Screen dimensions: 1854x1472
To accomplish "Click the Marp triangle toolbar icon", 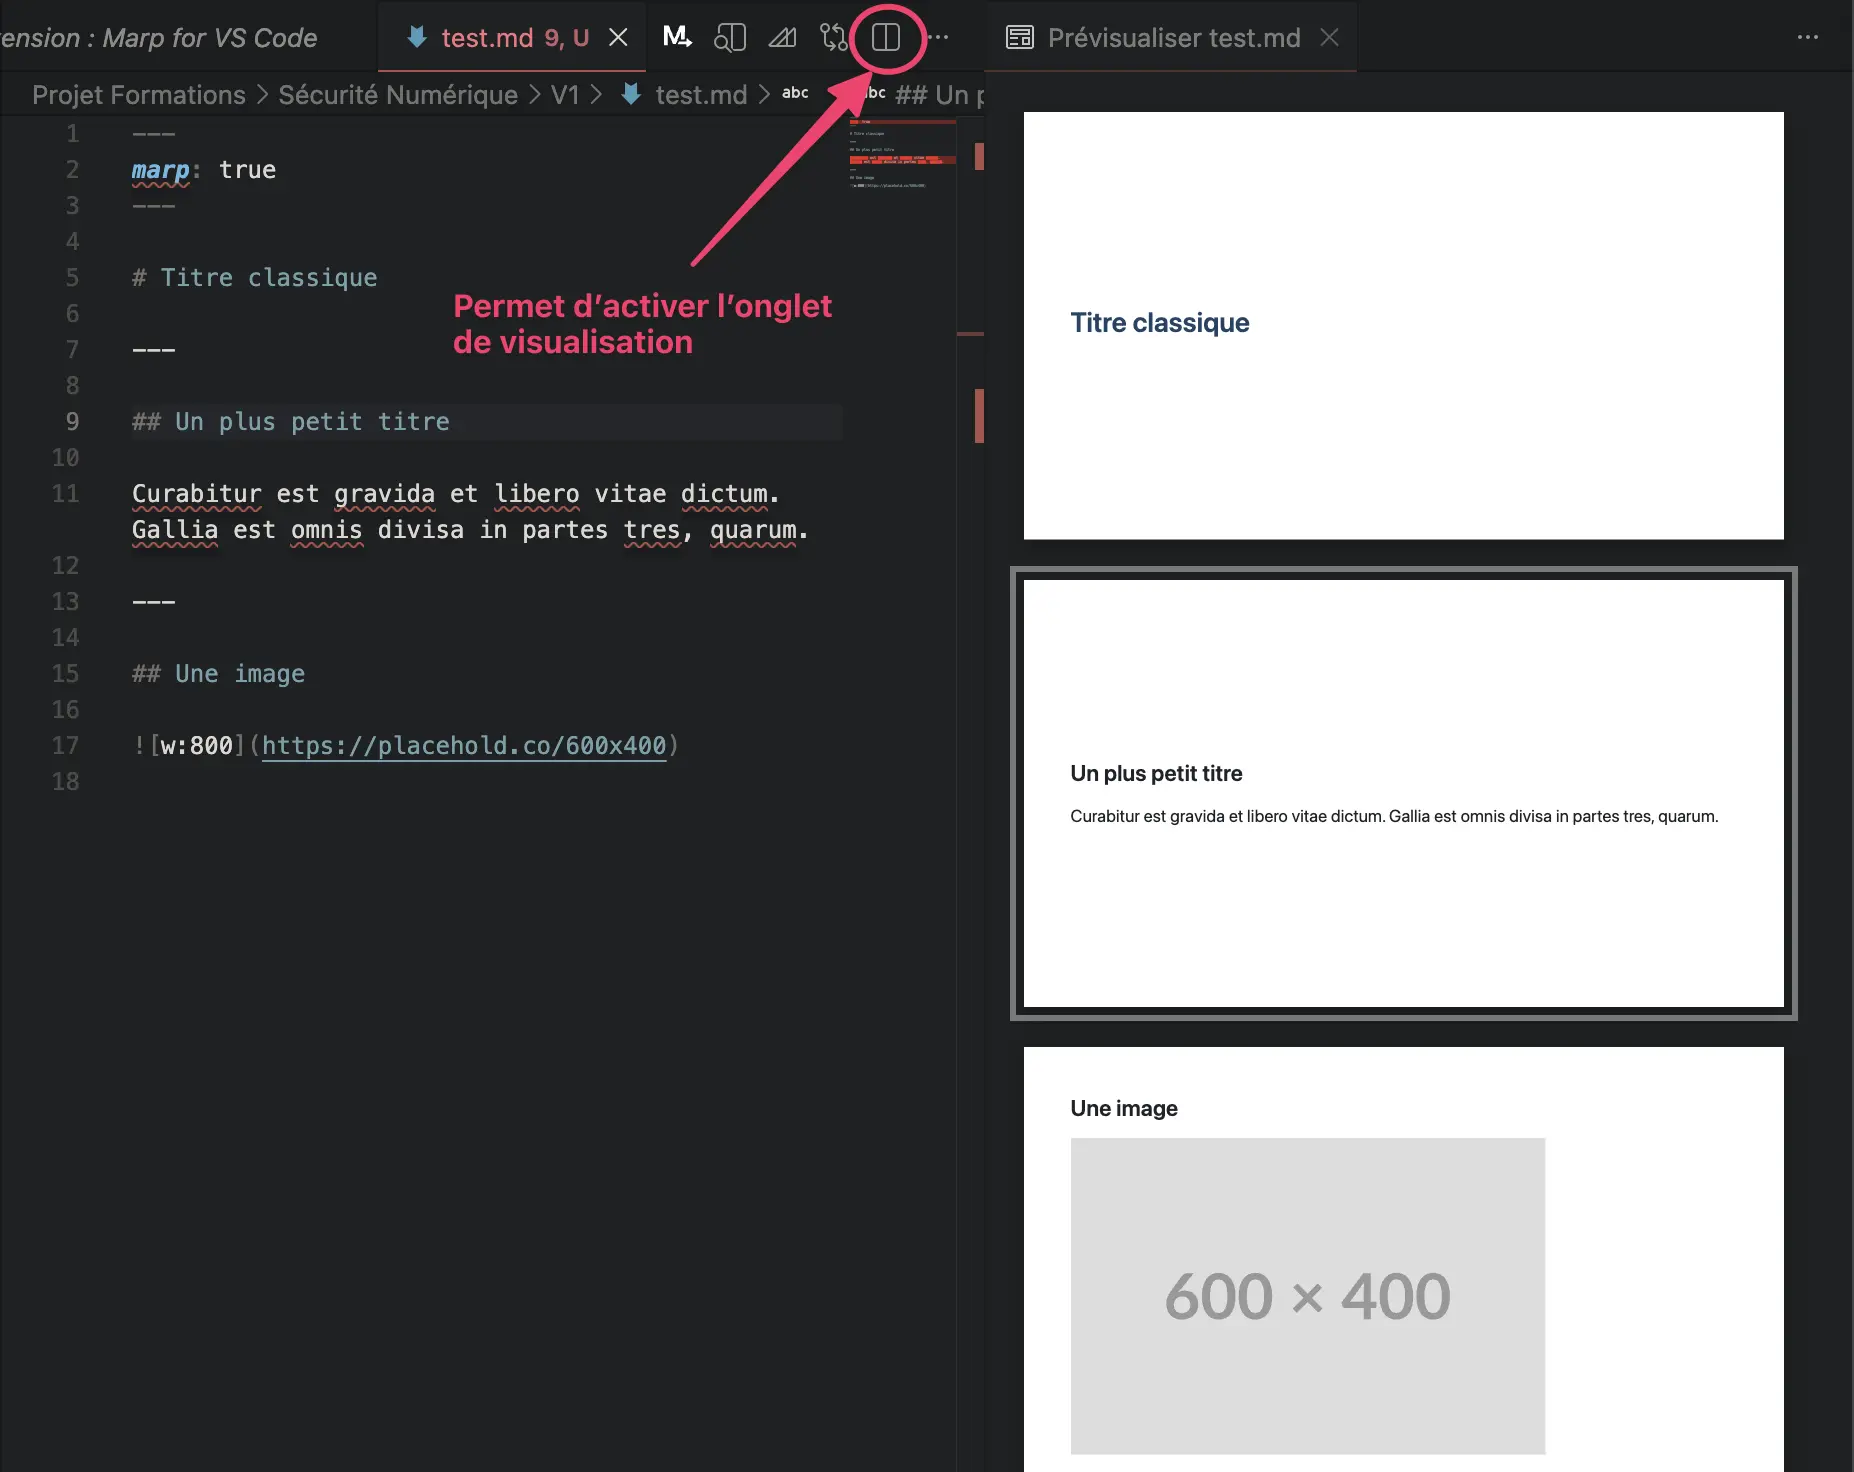I will (782, 37).
